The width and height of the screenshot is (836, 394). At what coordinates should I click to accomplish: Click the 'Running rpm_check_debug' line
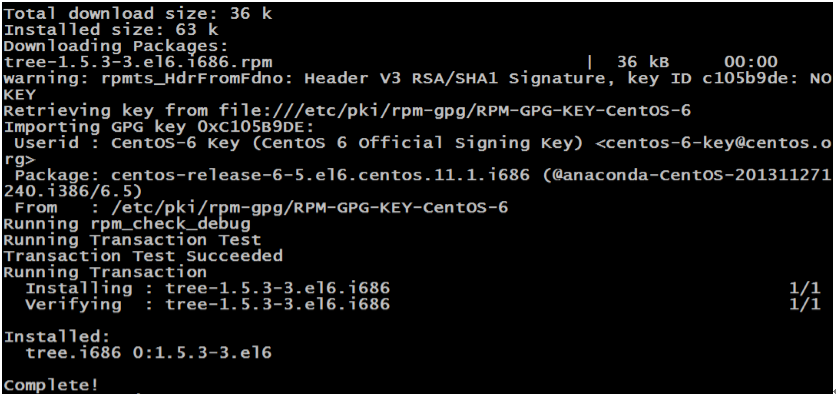pos(127,224)
